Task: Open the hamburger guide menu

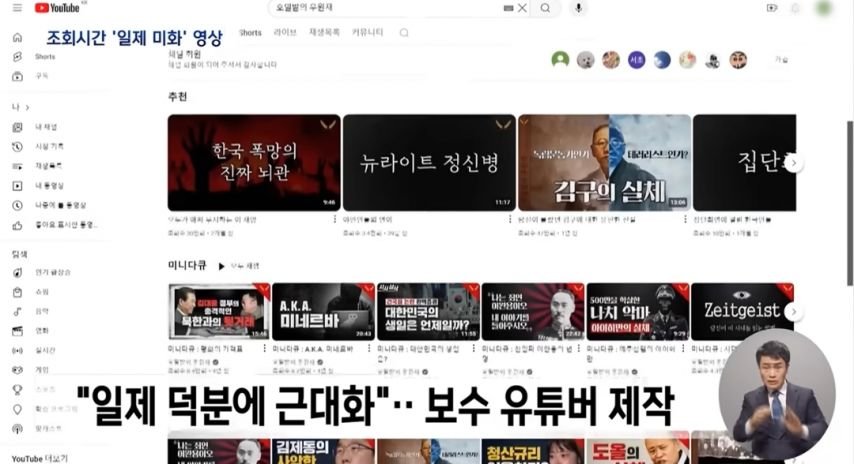Action: tap(17, 8)
